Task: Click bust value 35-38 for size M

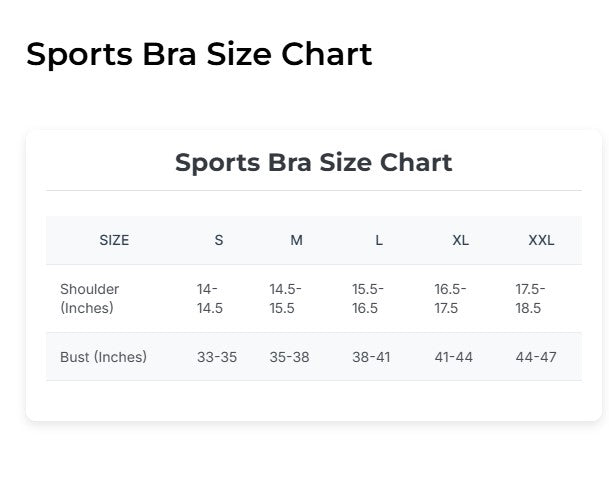Action: pyautogui.click(x=289, y=357)
